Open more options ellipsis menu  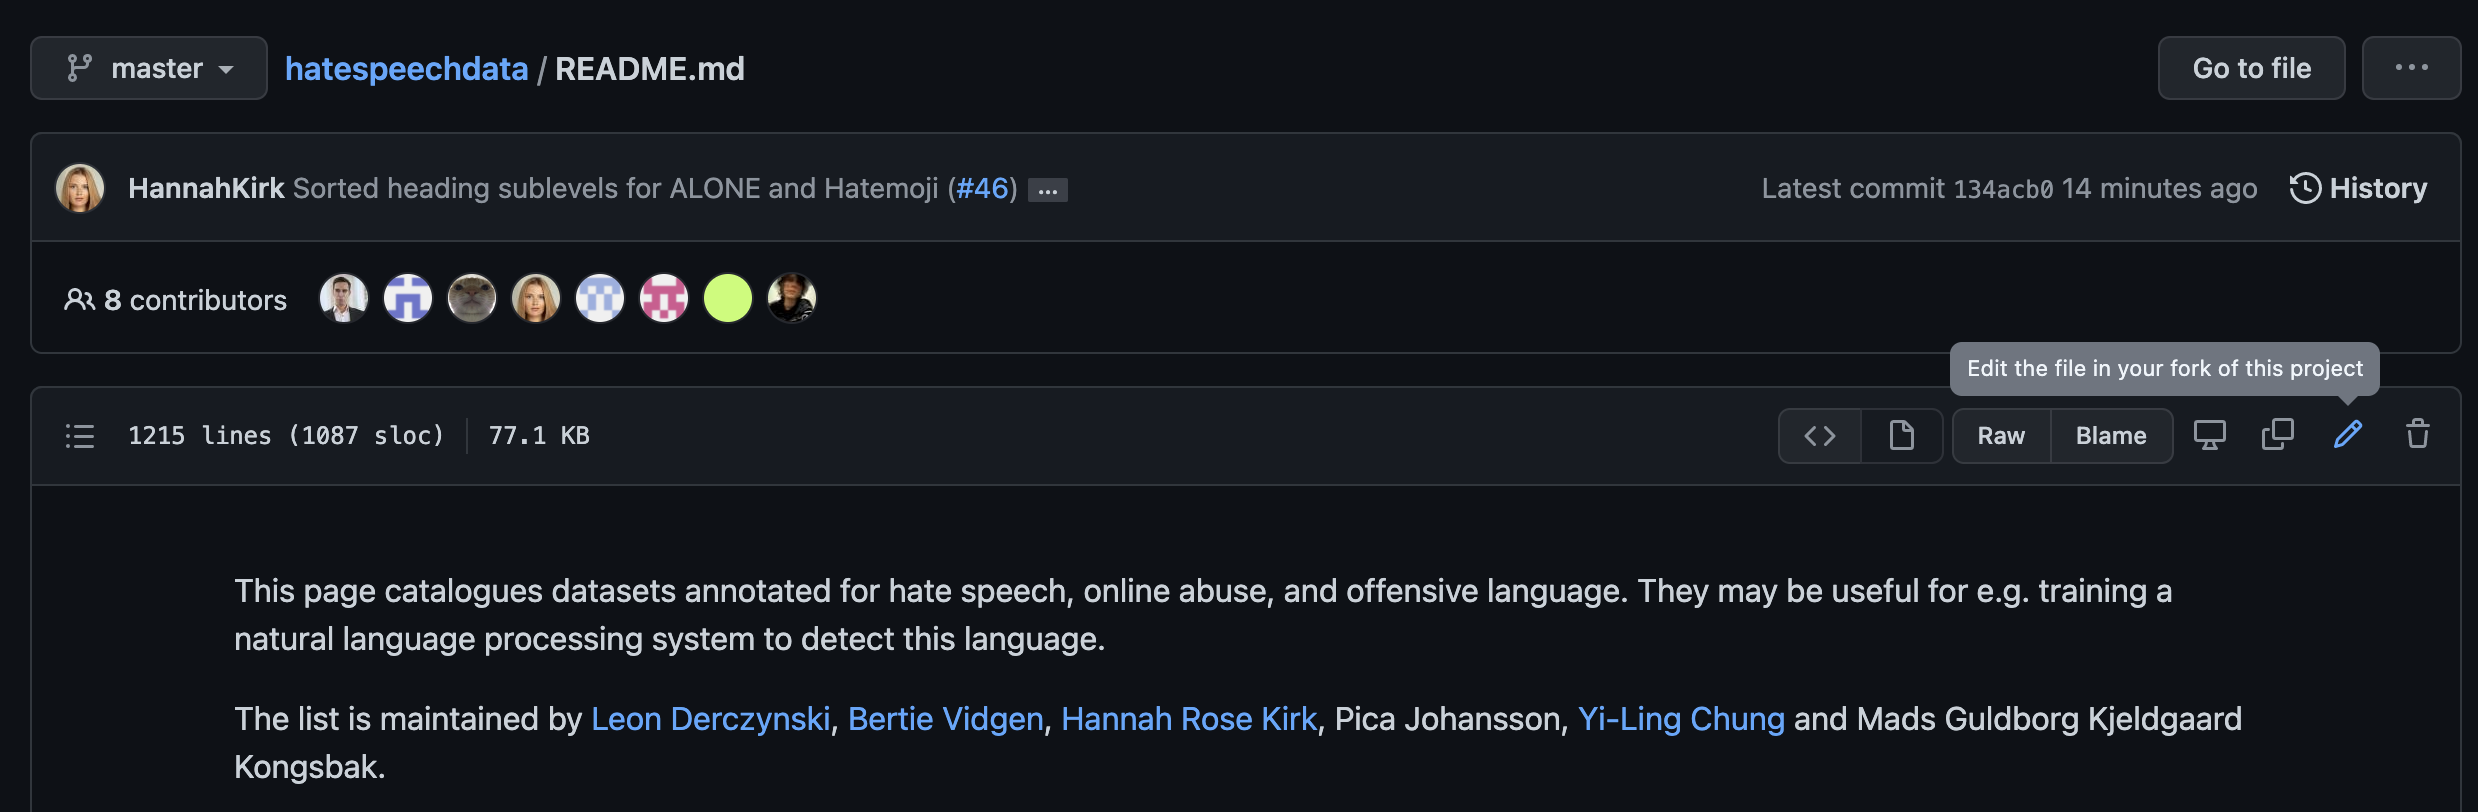[x=2411, y=68]
